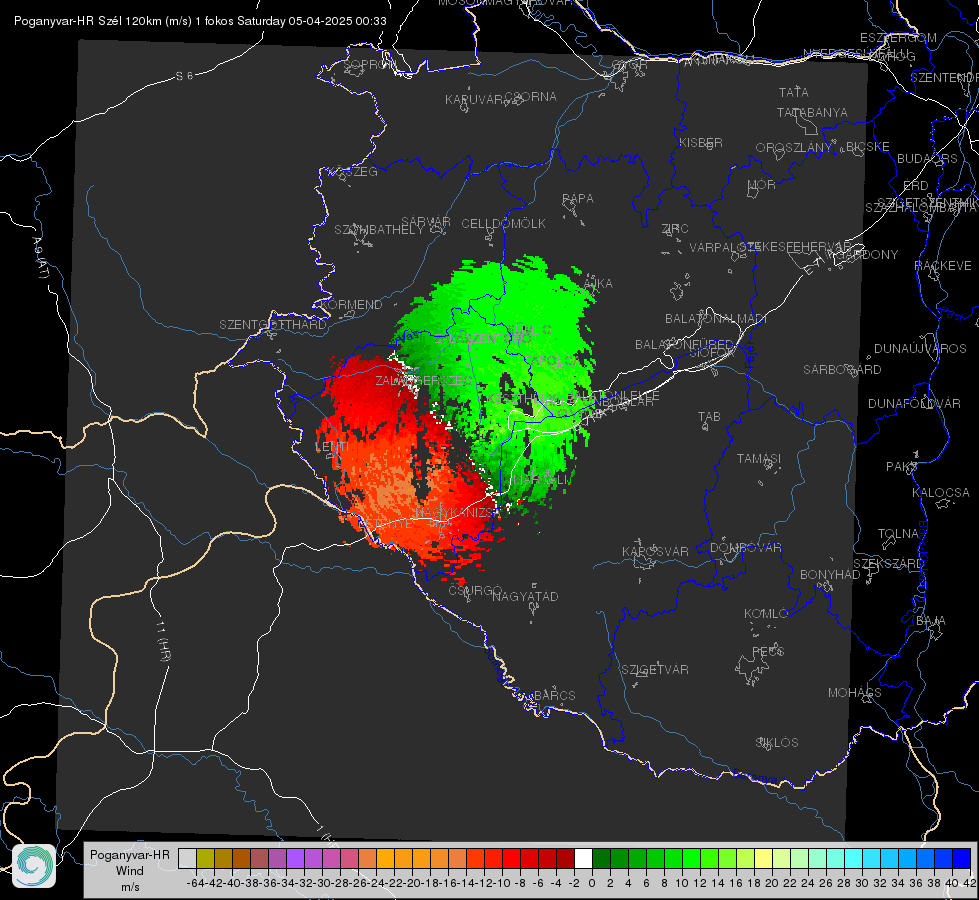Screen dimensions: 979x900
Task: Select the PECS city label
Action: [x=767, y=651]
